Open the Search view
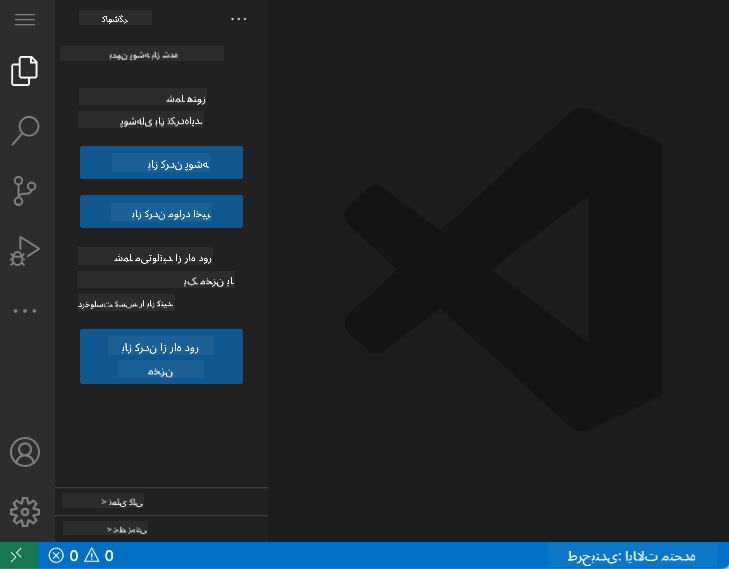 25,129
